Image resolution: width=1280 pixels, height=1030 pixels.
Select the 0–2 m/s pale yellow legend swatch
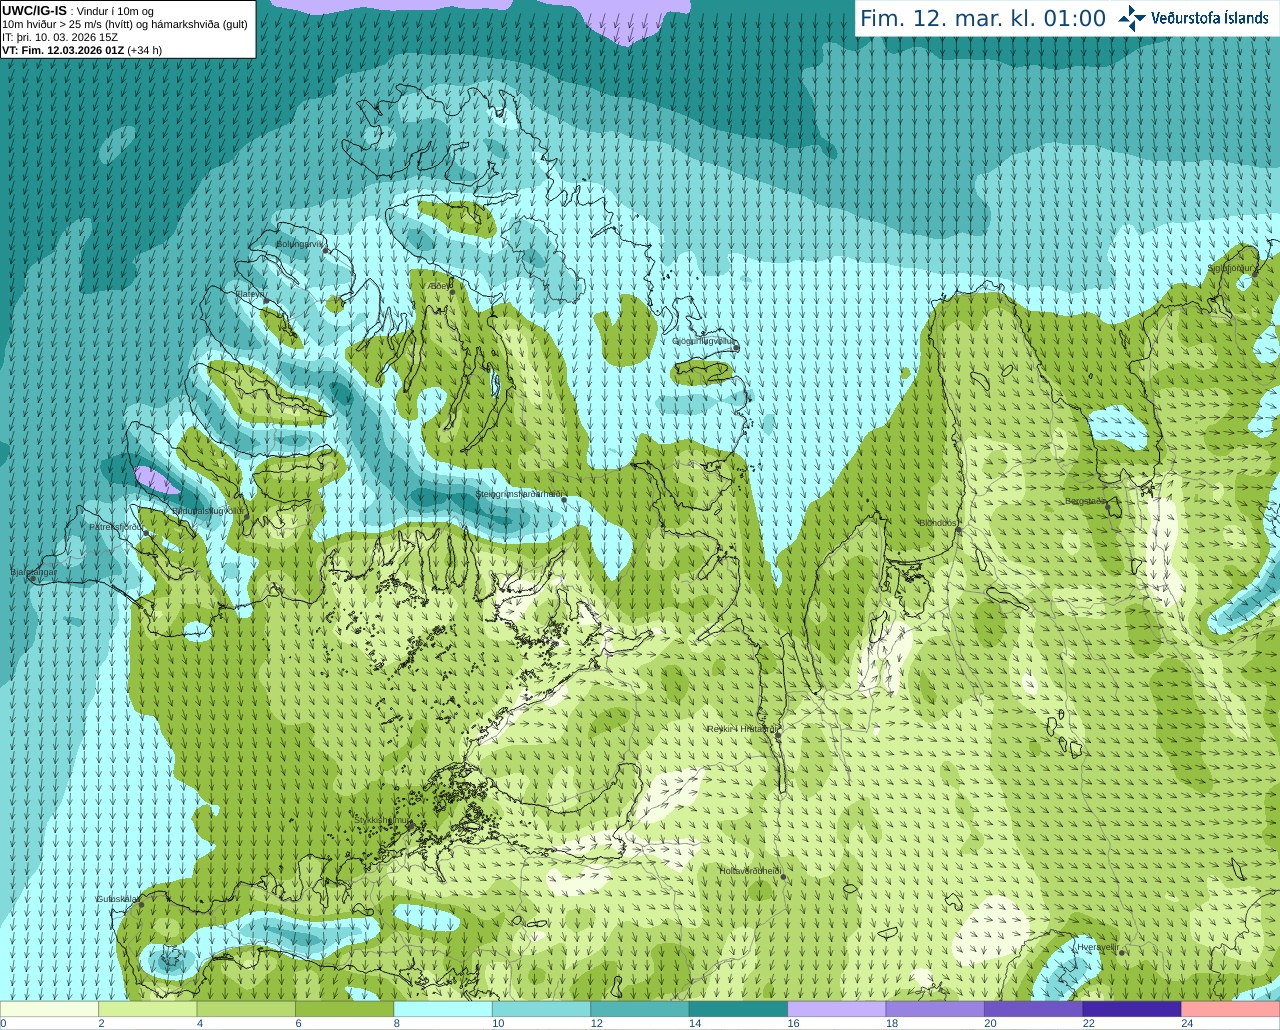coord(49,1009)
